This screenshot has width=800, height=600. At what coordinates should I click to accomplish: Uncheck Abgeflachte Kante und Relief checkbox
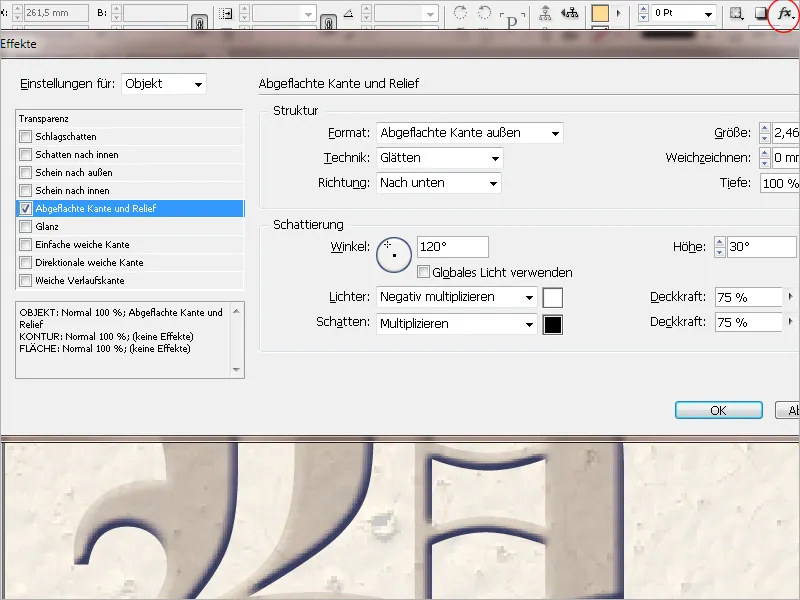[26, 209]
